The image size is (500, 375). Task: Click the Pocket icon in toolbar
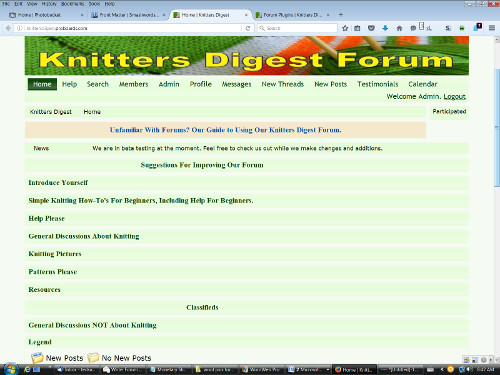pyautogui.click(x=371, y=28)
